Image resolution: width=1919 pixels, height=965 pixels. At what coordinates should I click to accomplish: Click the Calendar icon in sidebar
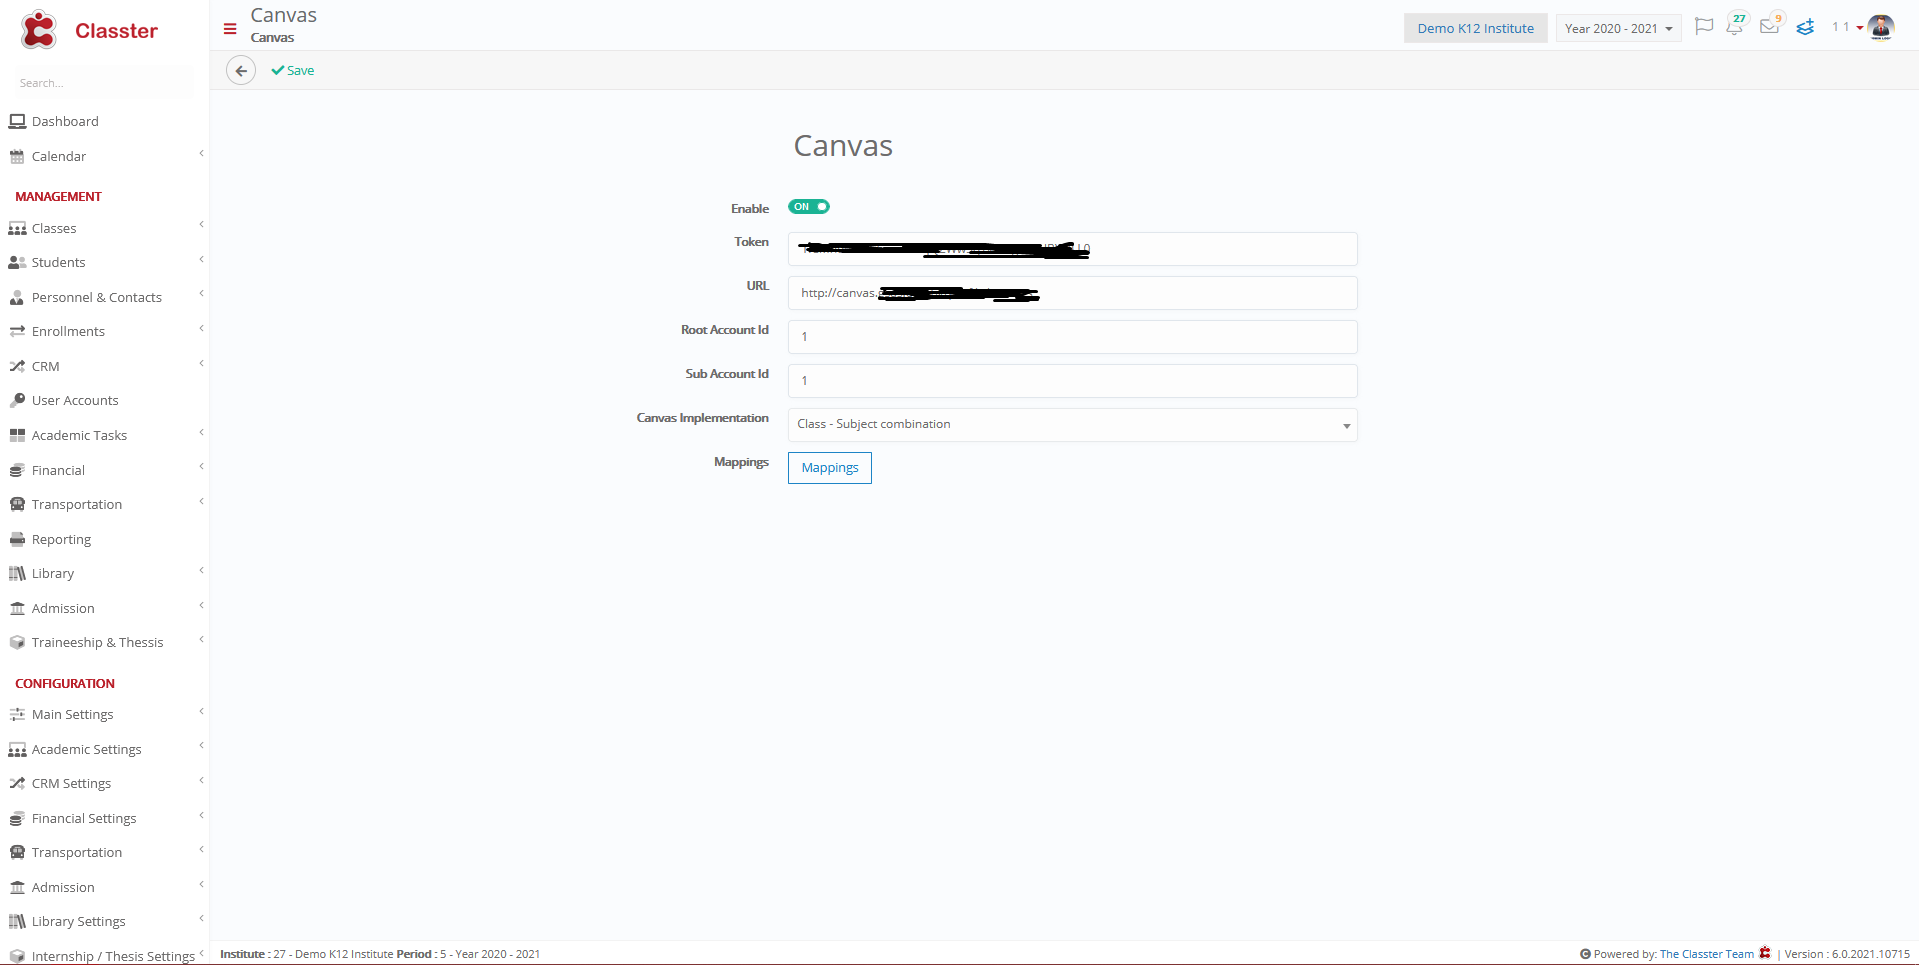(17, 156)
